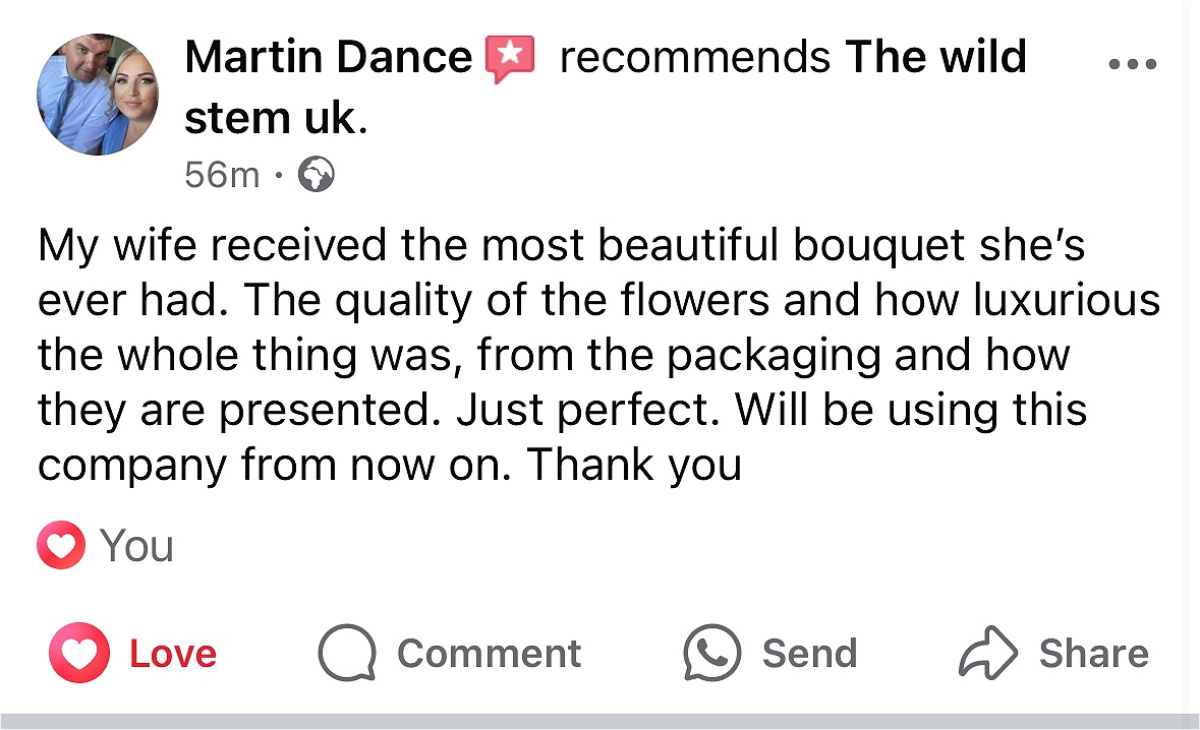Click the globe public privacy icon

coord(318,176)
